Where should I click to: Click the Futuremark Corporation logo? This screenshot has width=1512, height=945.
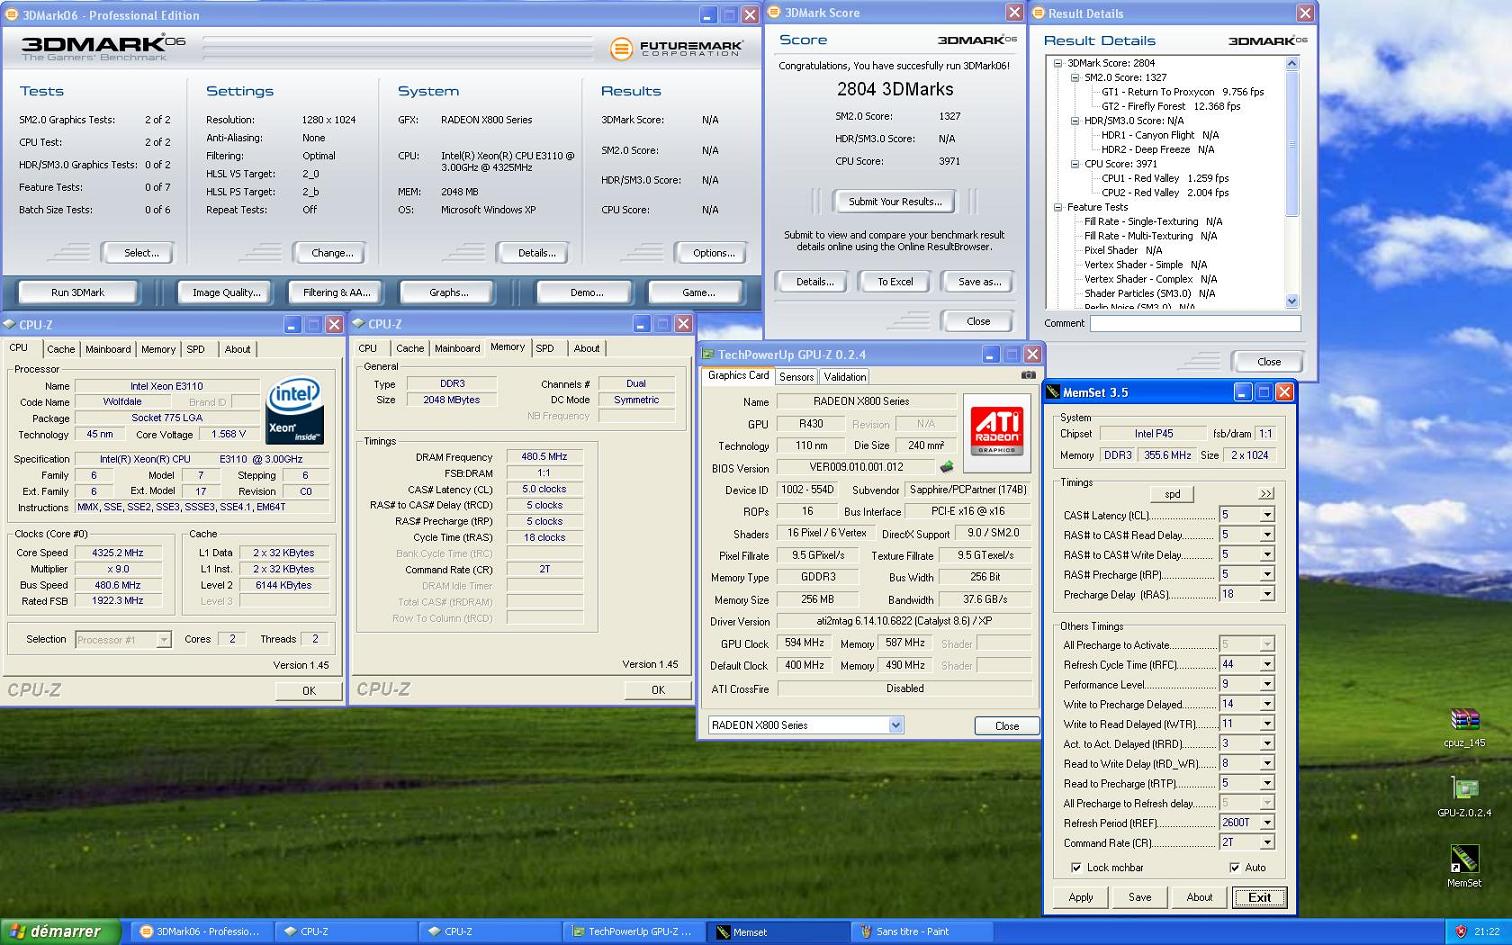pos(677,48)
